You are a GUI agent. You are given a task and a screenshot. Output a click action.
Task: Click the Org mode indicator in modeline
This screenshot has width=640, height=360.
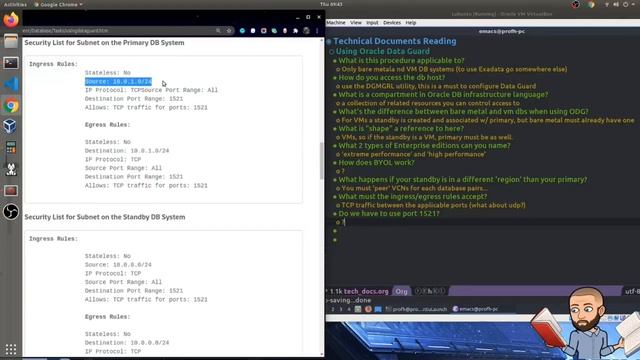point(402,291)
